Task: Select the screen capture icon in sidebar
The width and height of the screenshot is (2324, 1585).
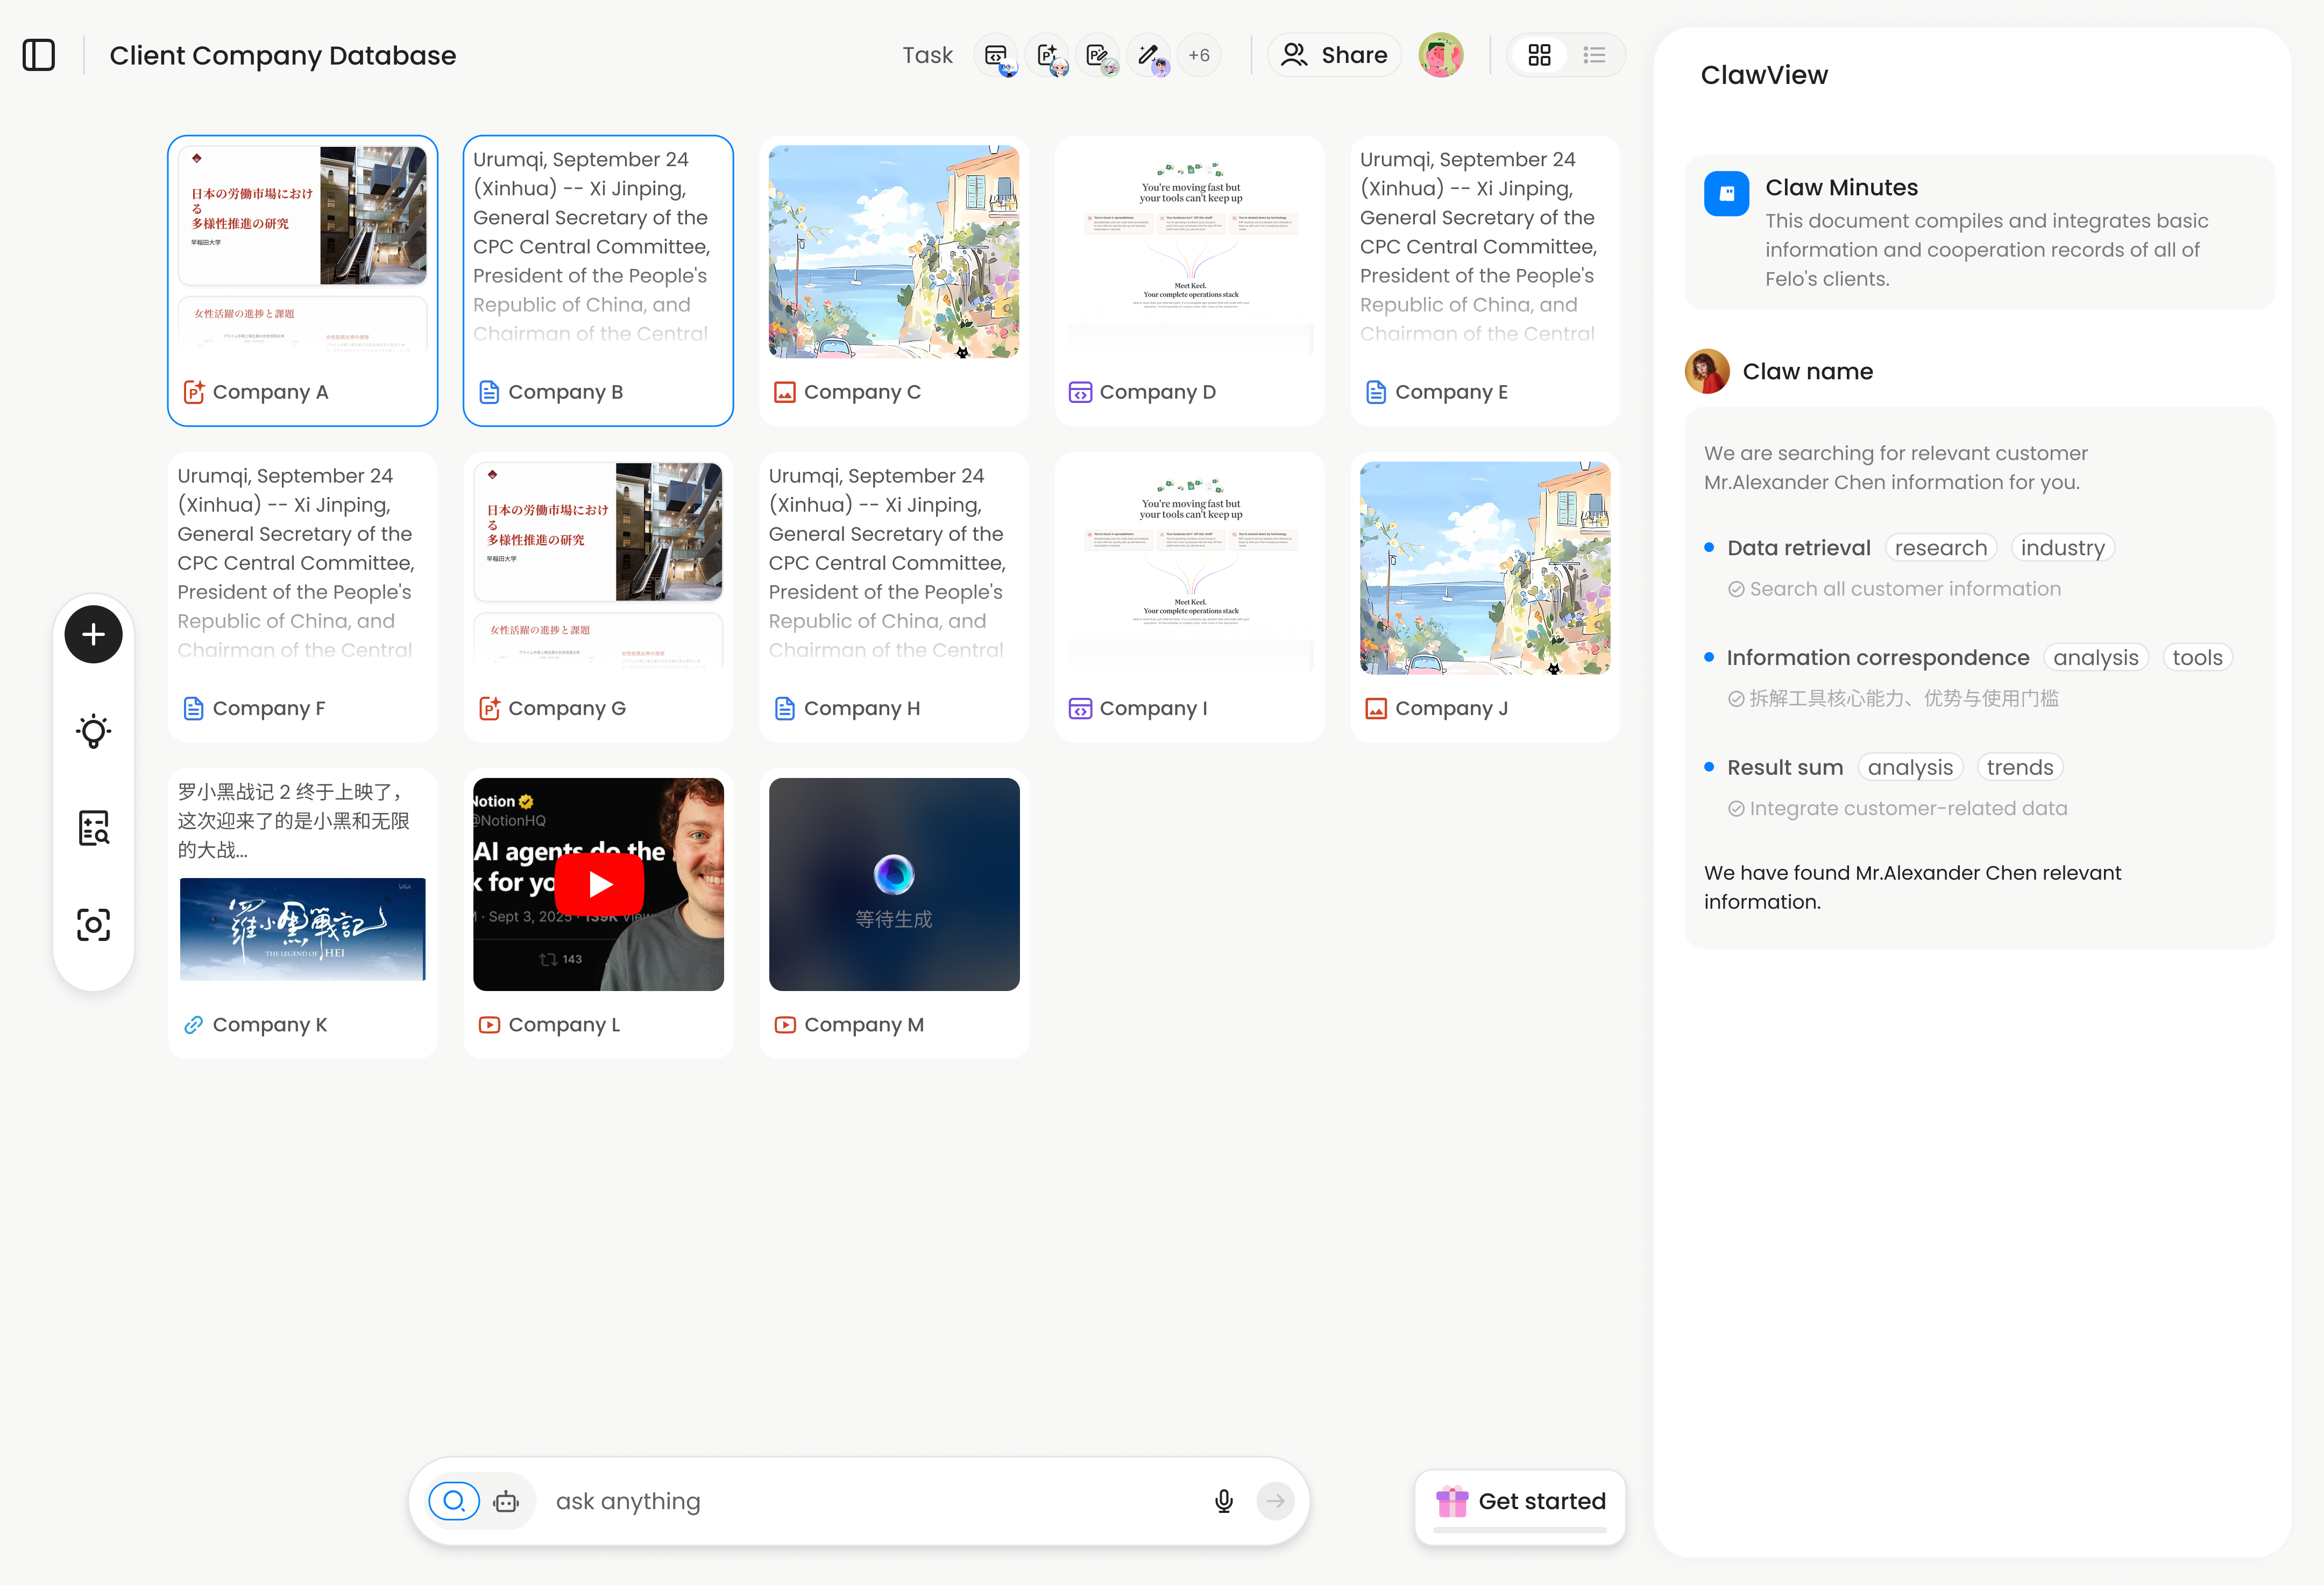Action: pos(93,925)
